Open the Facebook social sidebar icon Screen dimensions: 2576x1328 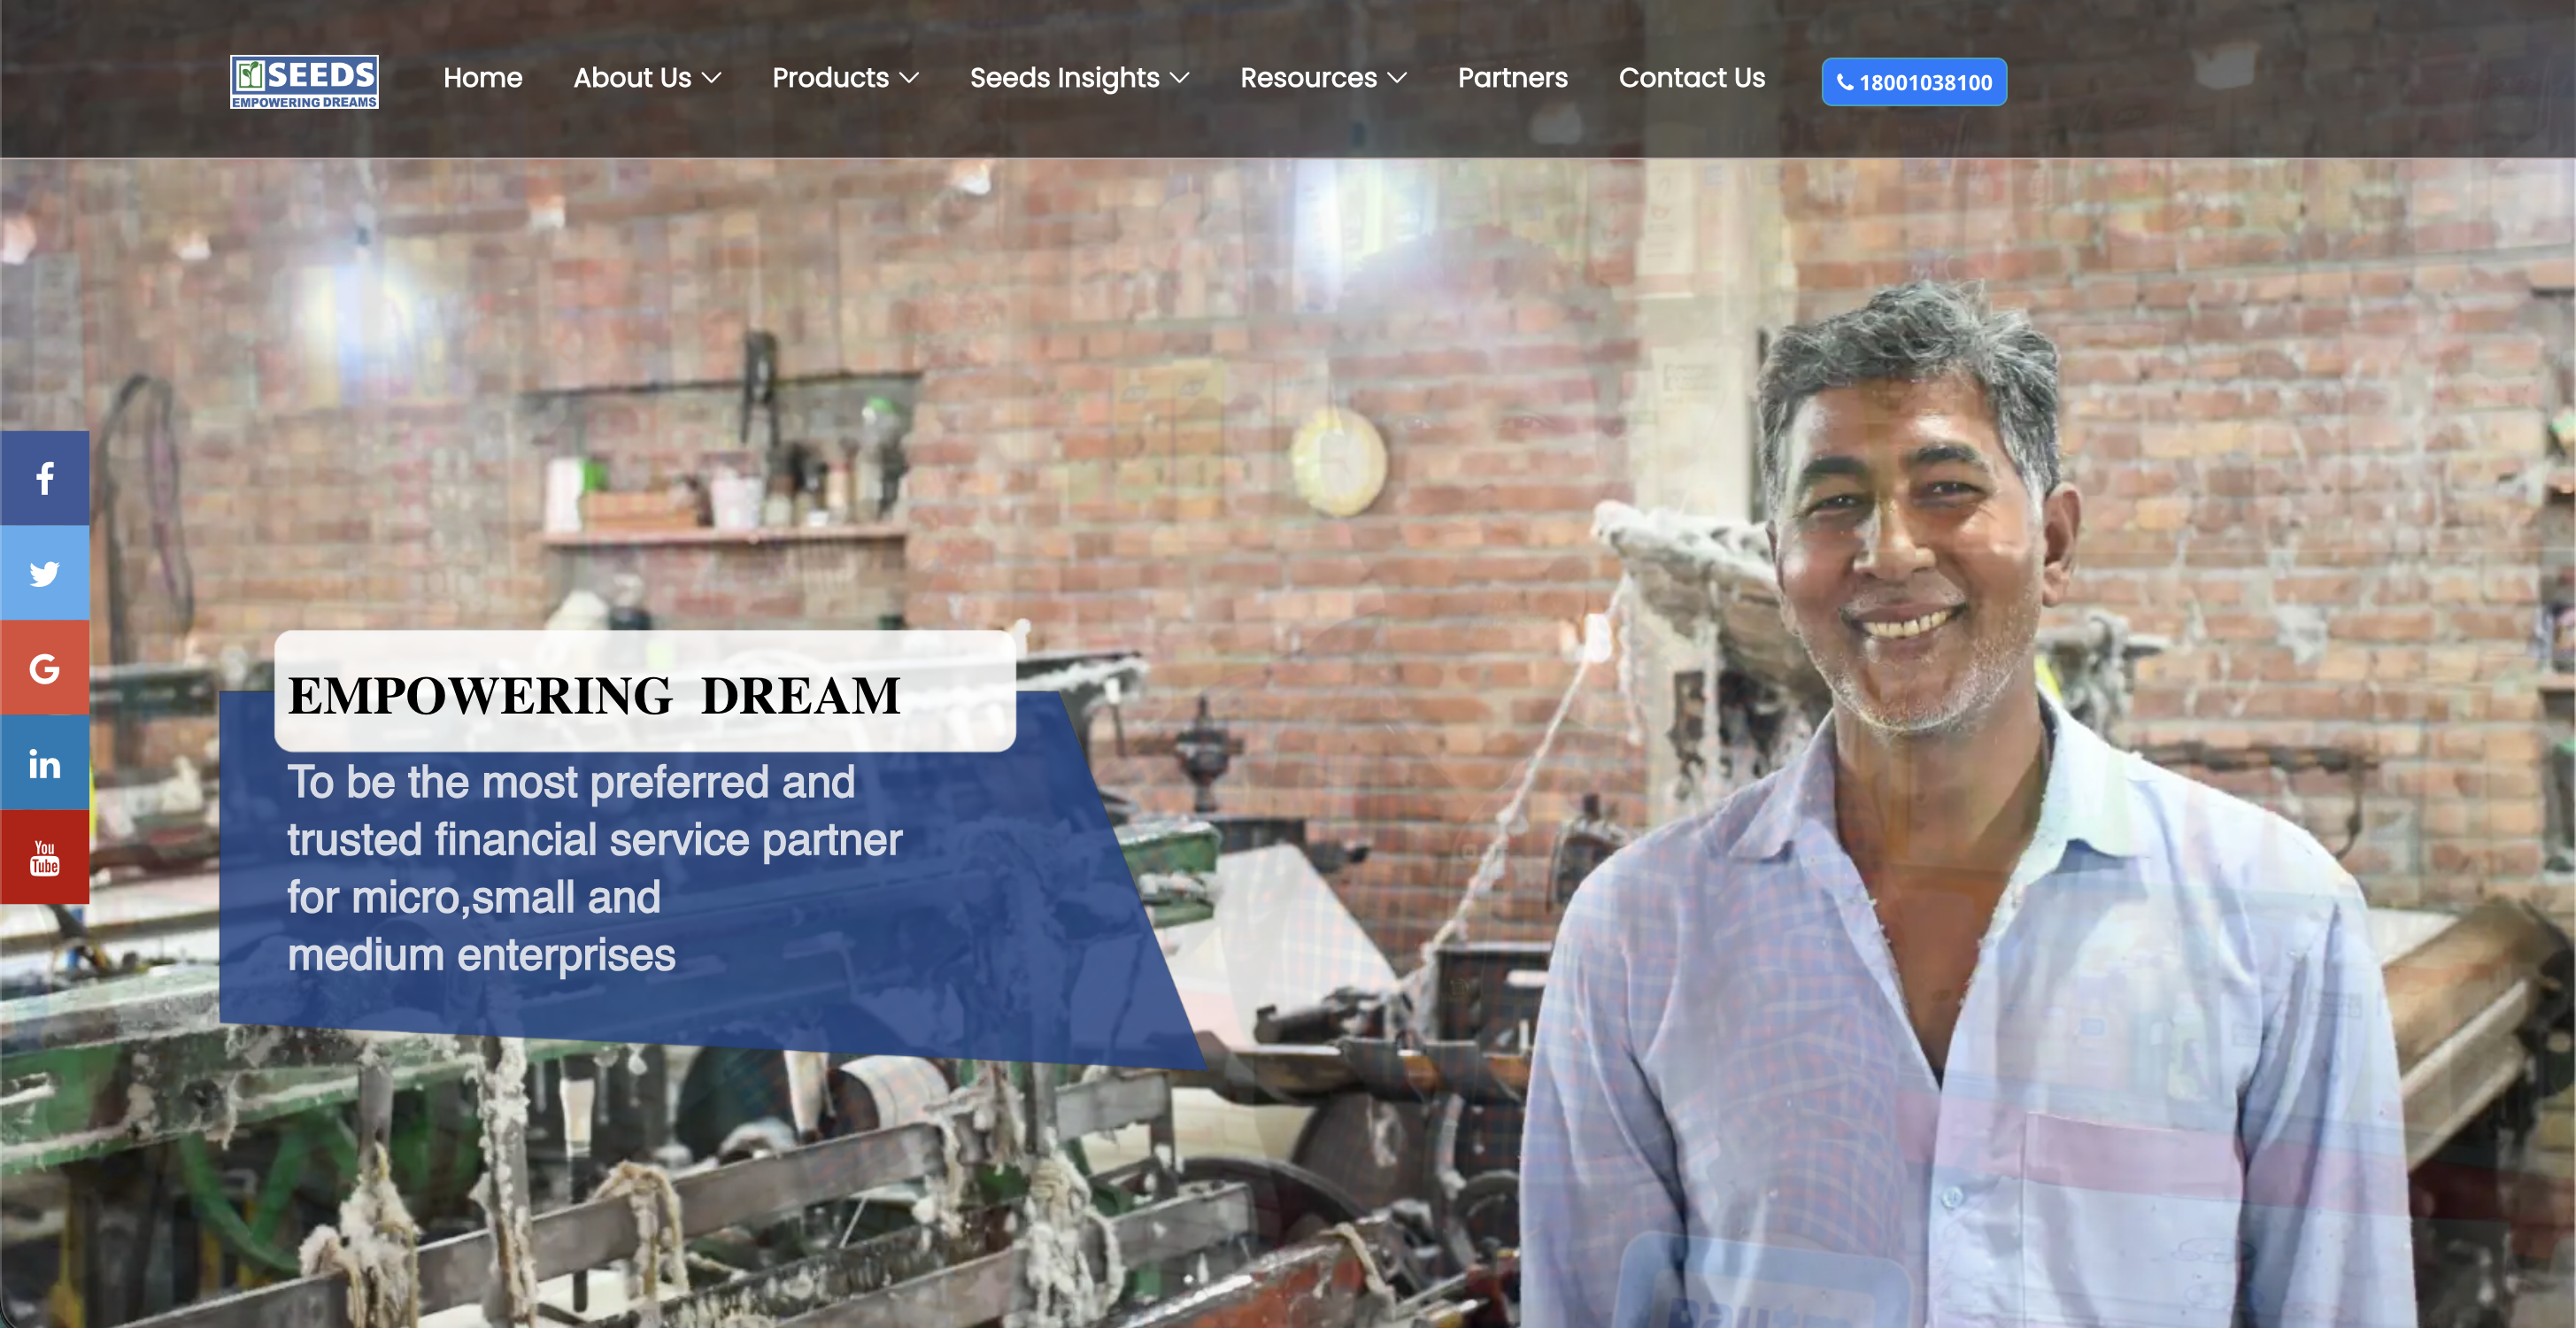pos(44,478)
